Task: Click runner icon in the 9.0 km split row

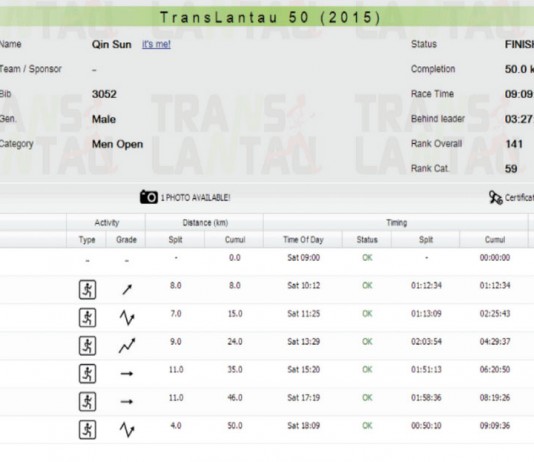Action: (x=88, y=346)
